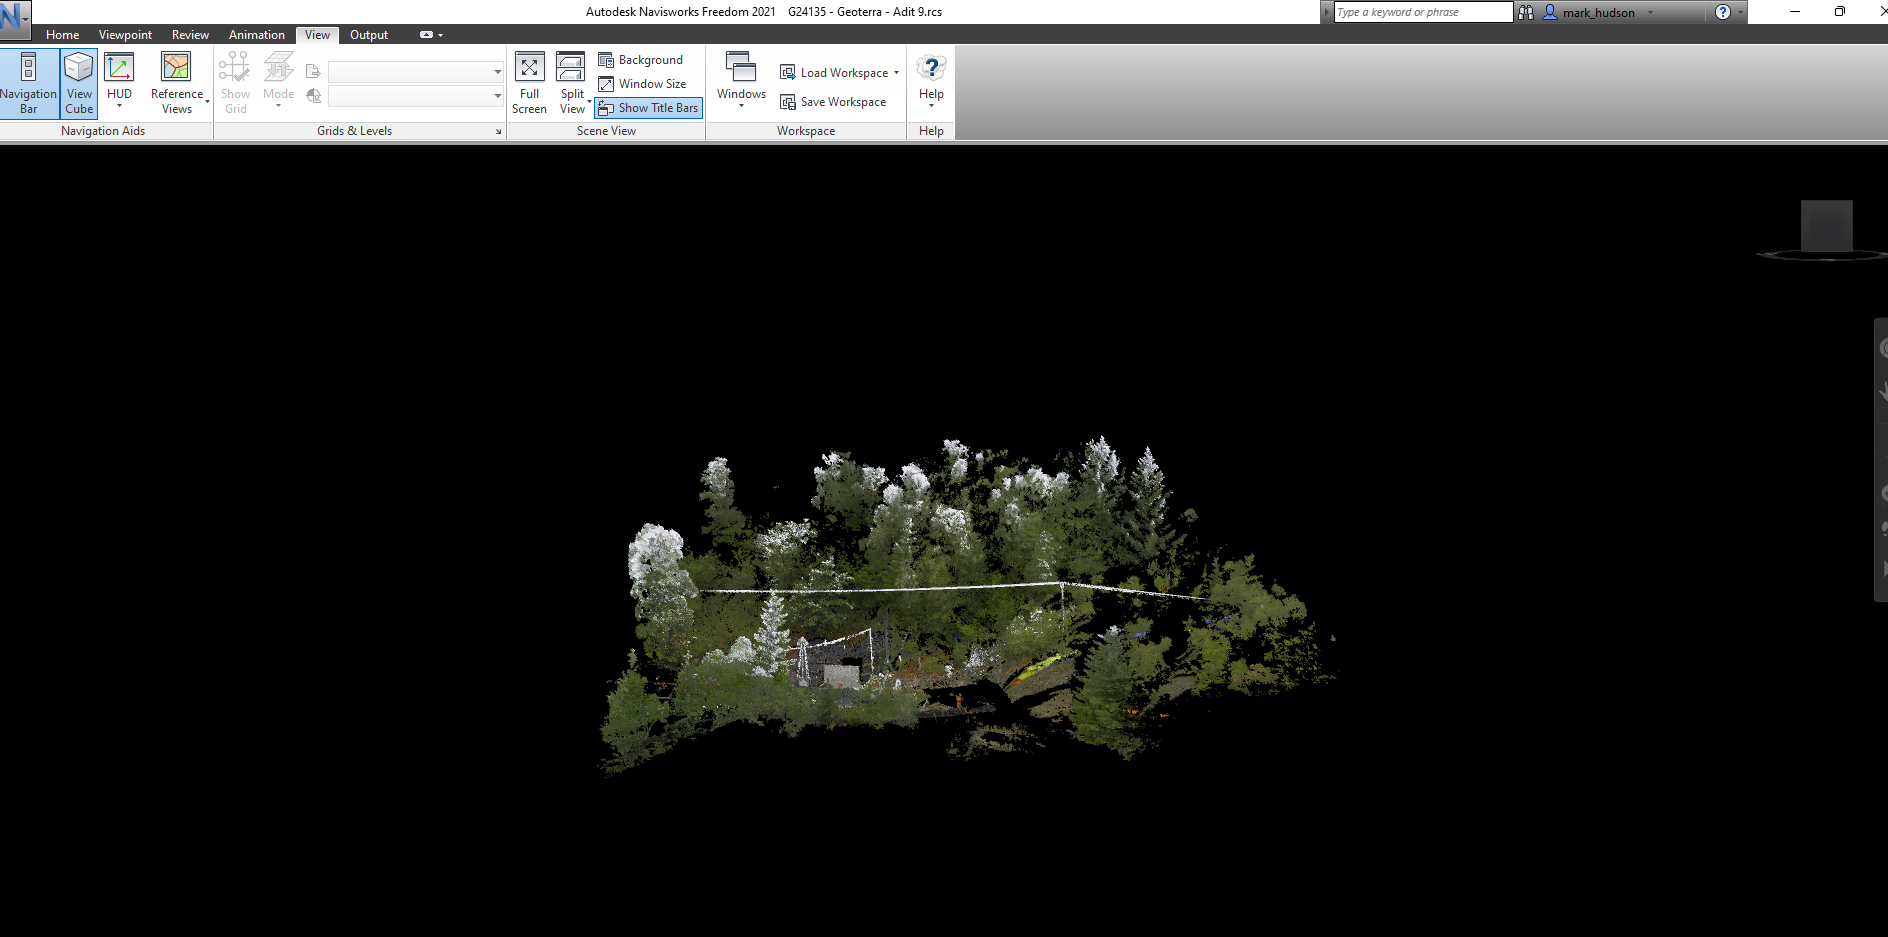Switch to the Home tab

62,35
